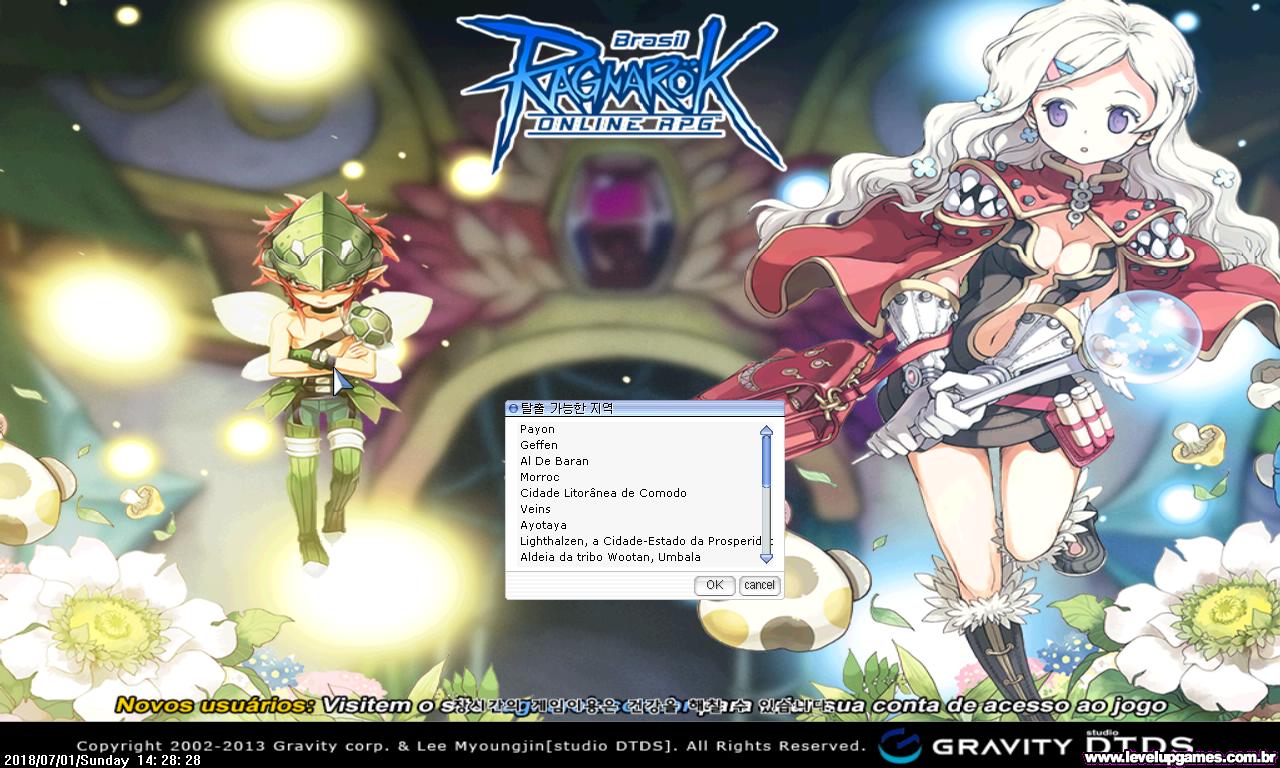
Task: Click the studio DTDS logo
Action: (1138, 742)
